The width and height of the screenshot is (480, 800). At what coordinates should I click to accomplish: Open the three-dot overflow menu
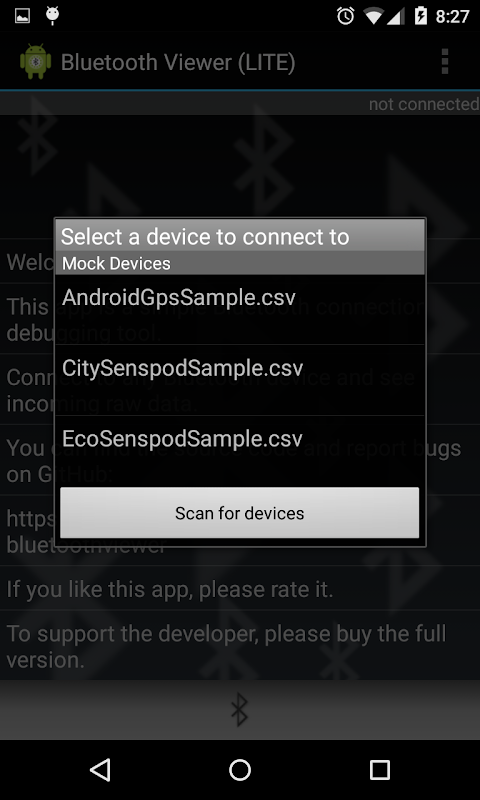point(445,62)
